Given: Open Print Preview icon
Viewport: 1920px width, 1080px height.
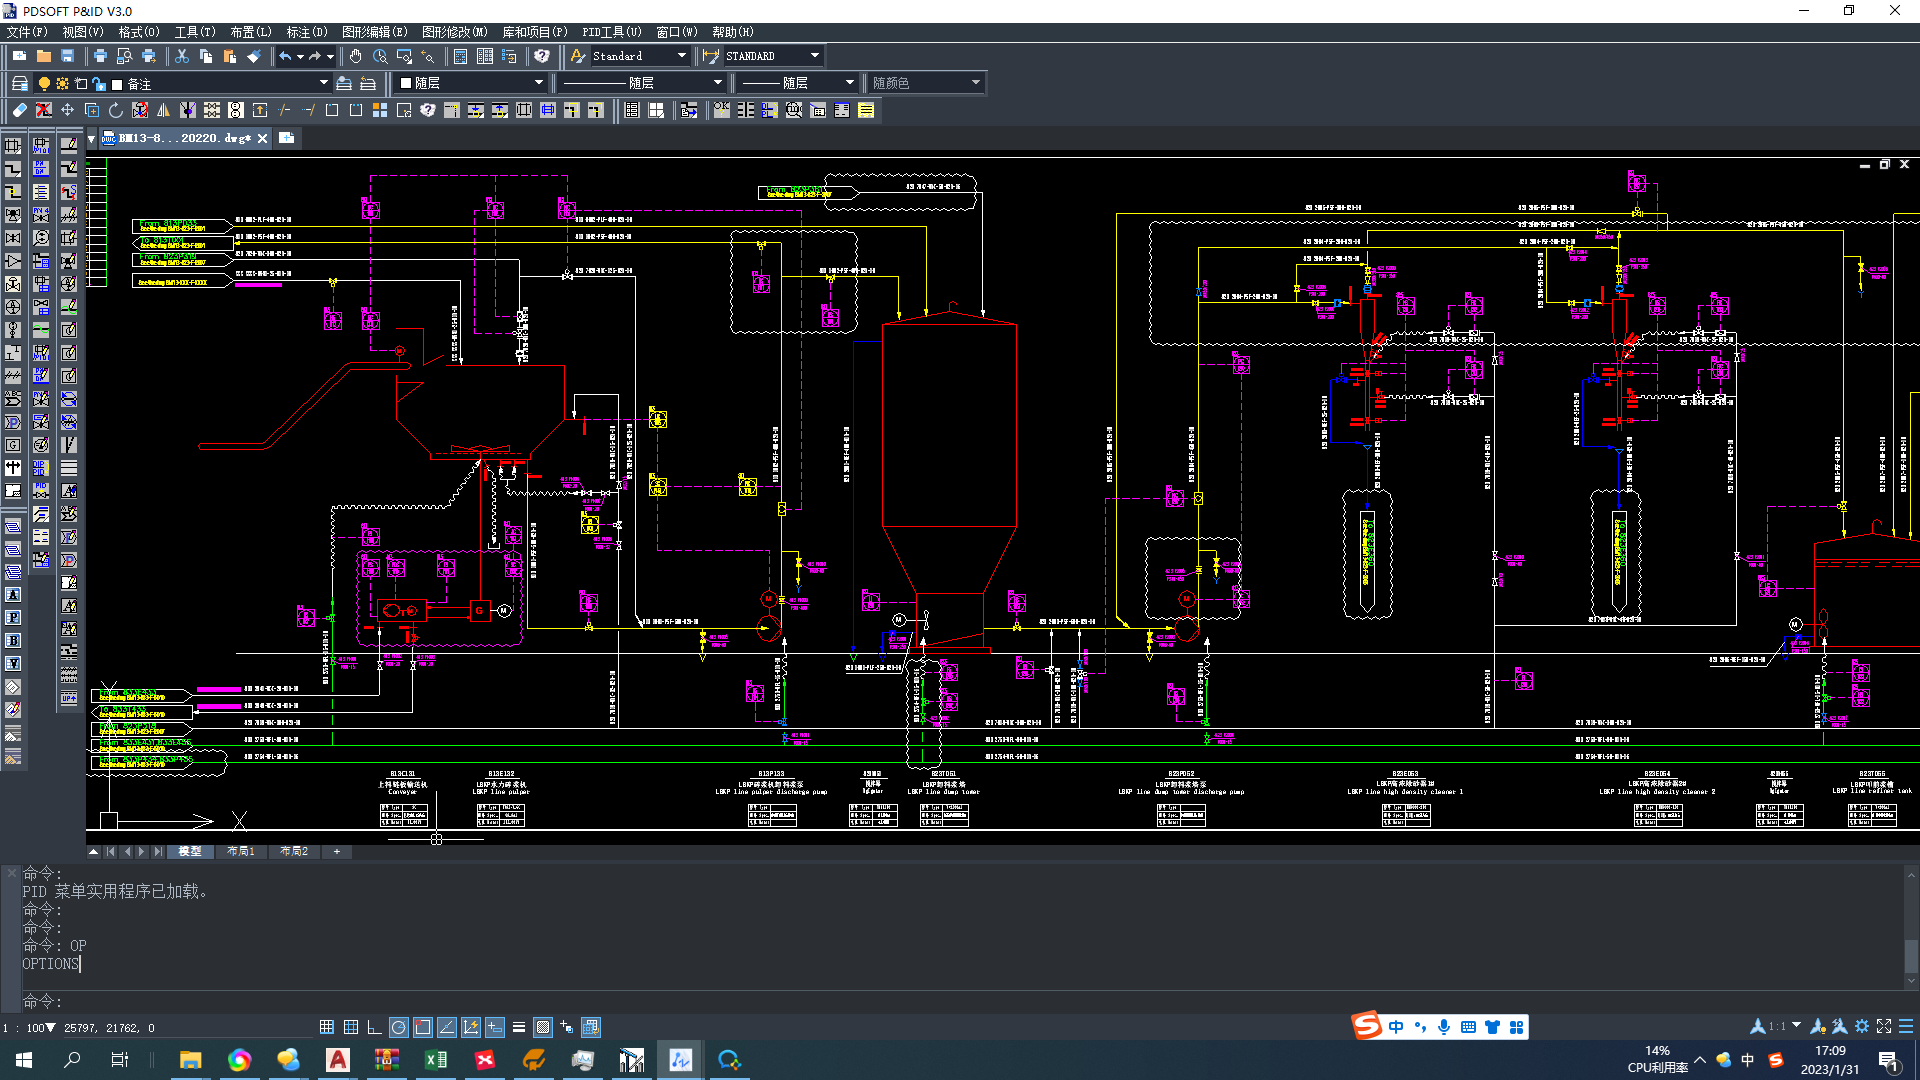Looking at the screenshot, I should pos(124,56).
